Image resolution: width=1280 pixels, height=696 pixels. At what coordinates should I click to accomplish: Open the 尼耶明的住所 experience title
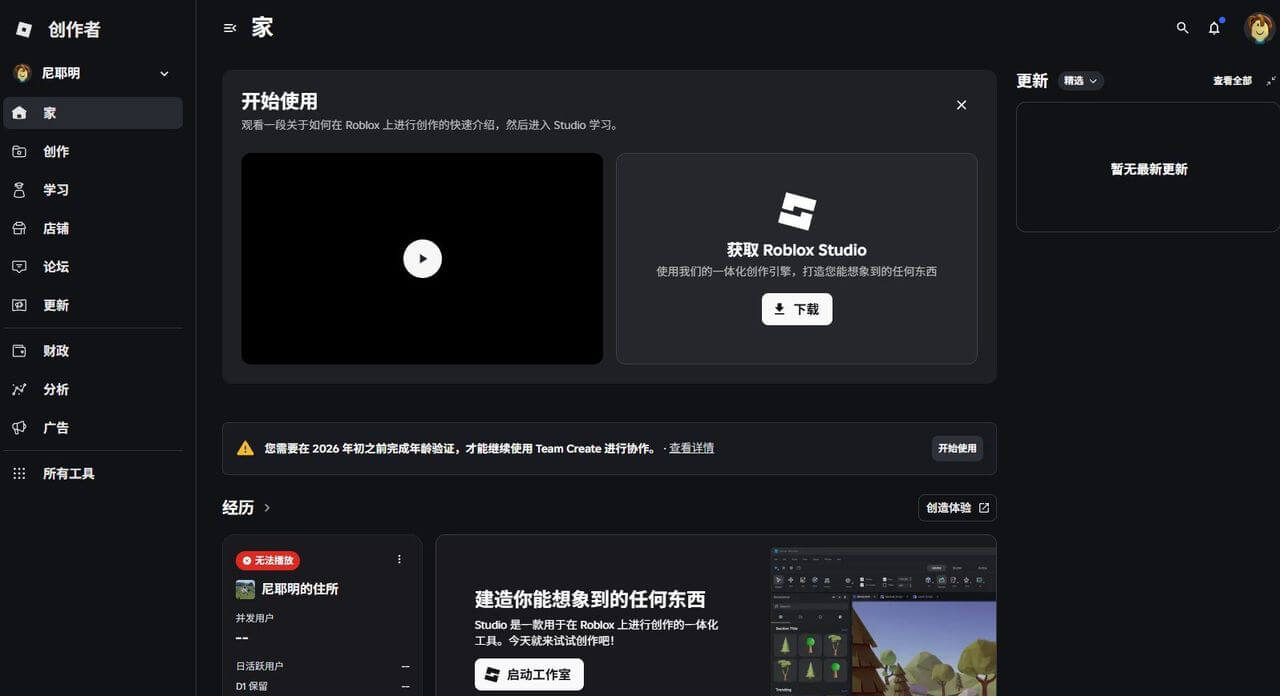[x=300, y=589]
